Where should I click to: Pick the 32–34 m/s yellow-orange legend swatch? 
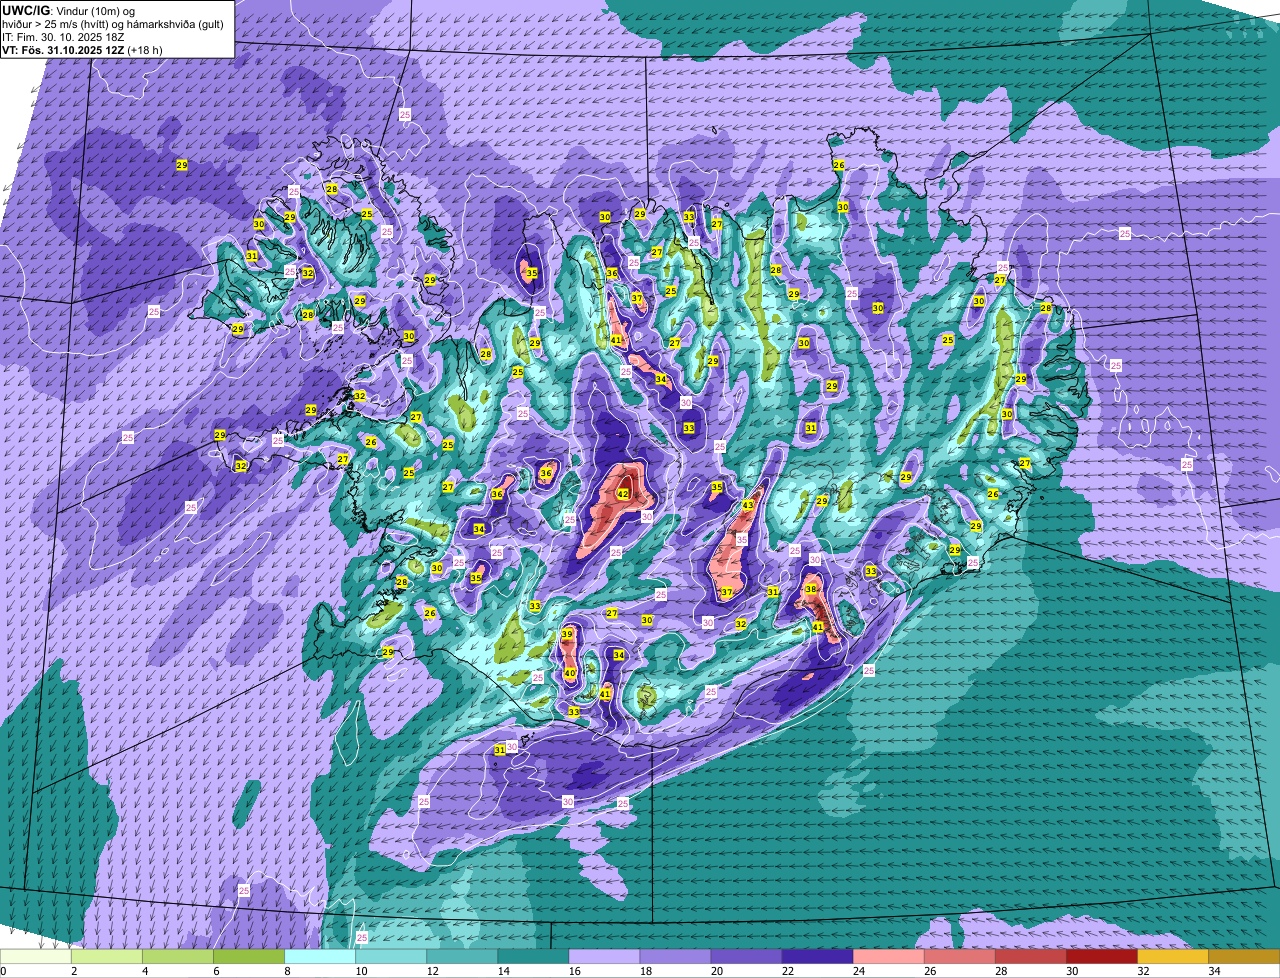tap(1172, 957)
